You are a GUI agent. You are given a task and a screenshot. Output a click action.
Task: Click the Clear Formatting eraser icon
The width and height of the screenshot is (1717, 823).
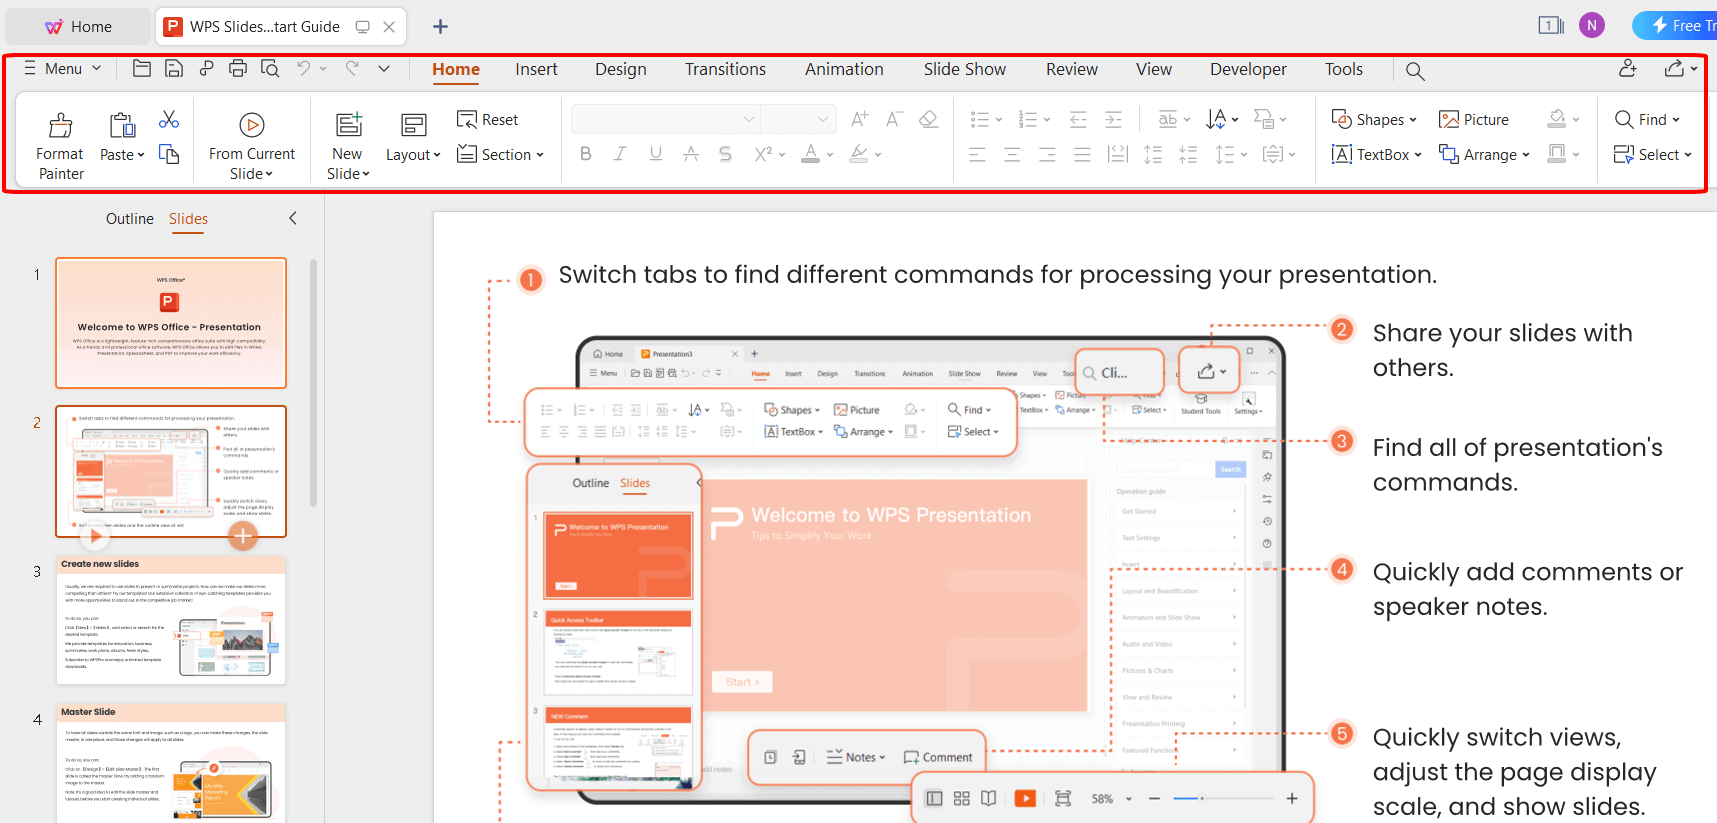[x=929, y=119]
